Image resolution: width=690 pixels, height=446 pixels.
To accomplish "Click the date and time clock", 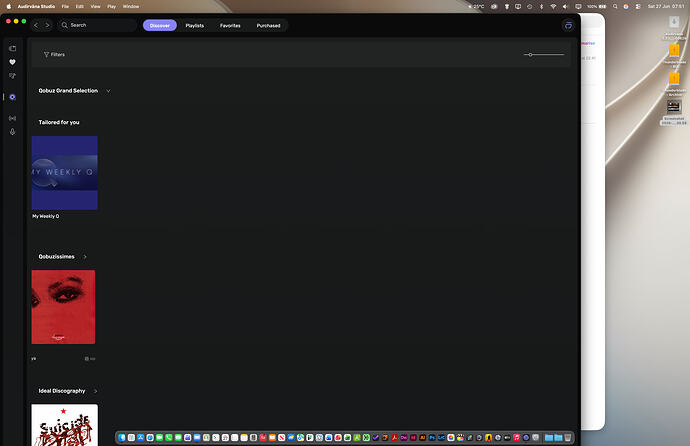I will pos(666,7).
